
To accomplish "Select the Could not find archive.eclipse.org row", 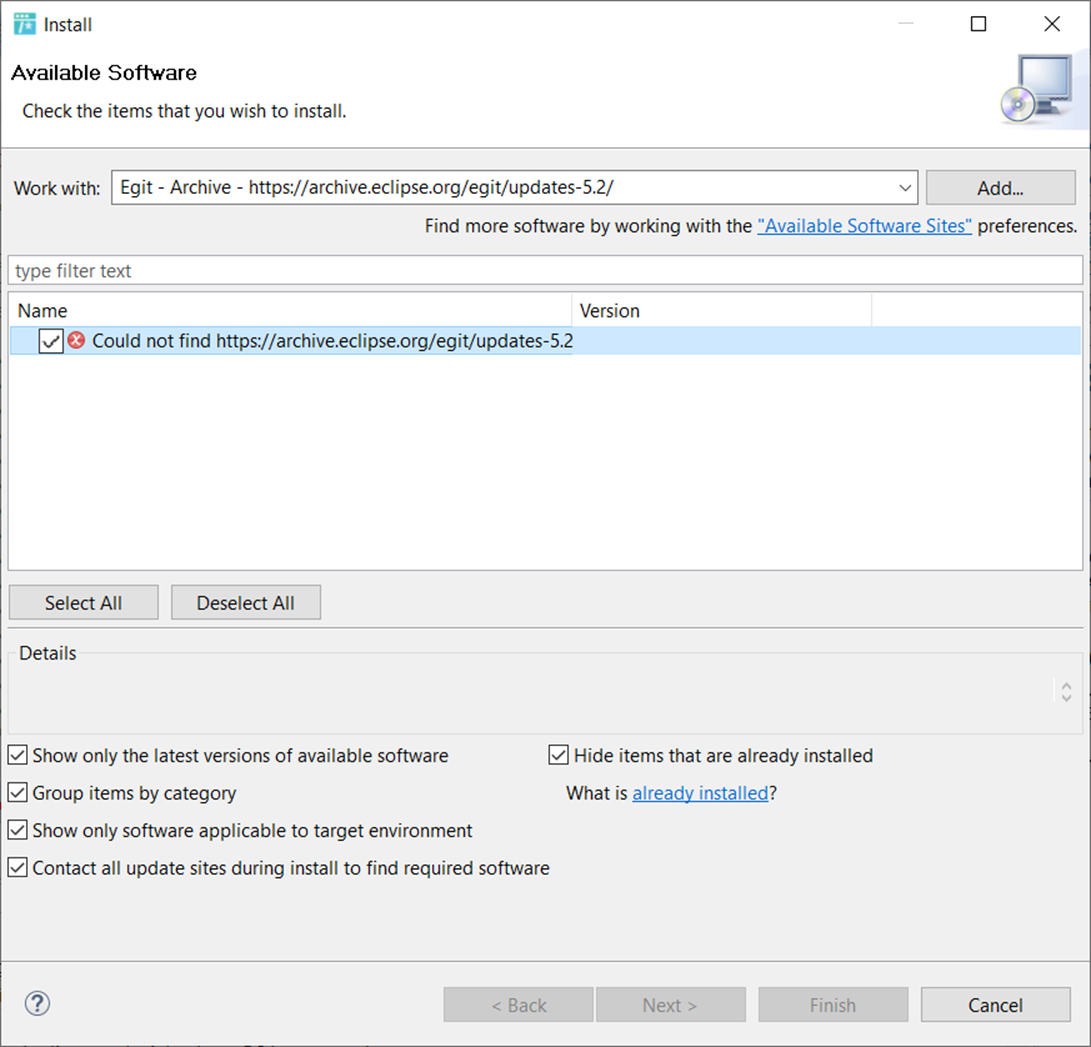I will [545, 341].
